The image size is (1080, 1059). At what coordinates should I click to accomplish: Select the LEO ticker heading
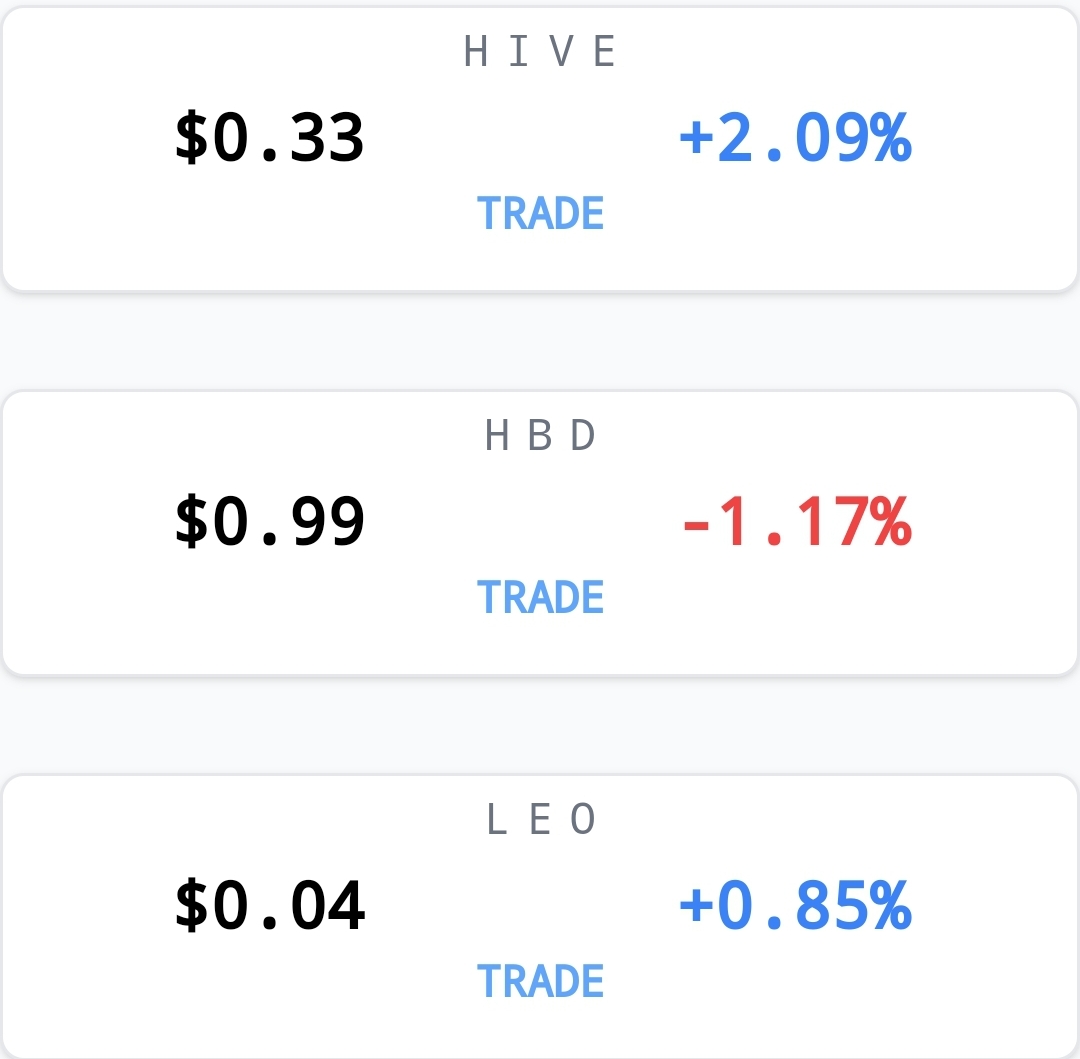coord(540,819)
